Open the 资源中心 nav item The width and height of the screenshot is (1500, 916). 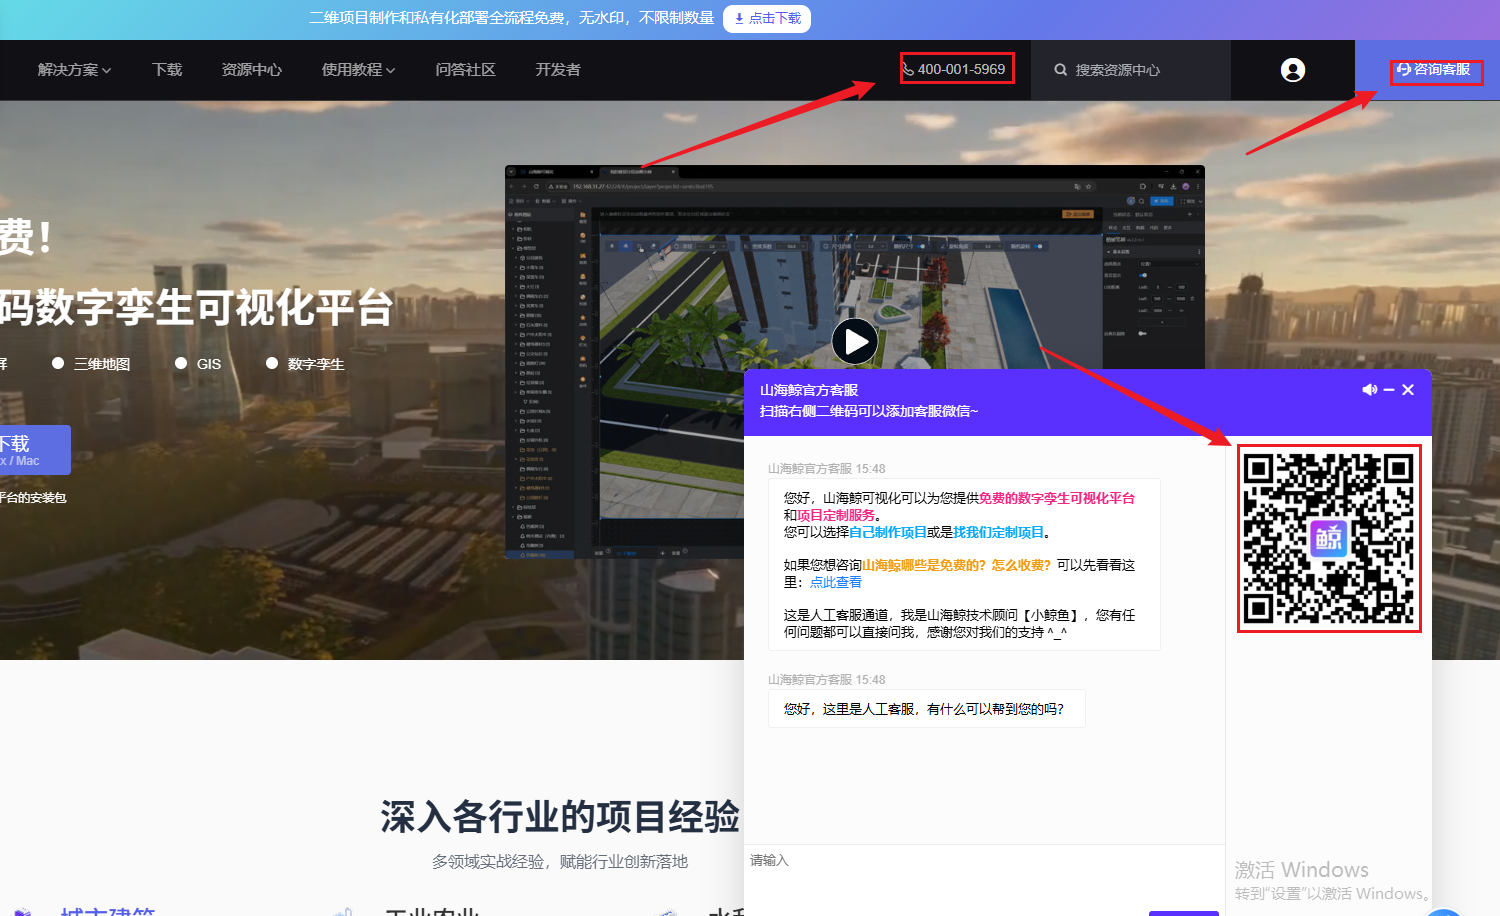coord(251,70)
